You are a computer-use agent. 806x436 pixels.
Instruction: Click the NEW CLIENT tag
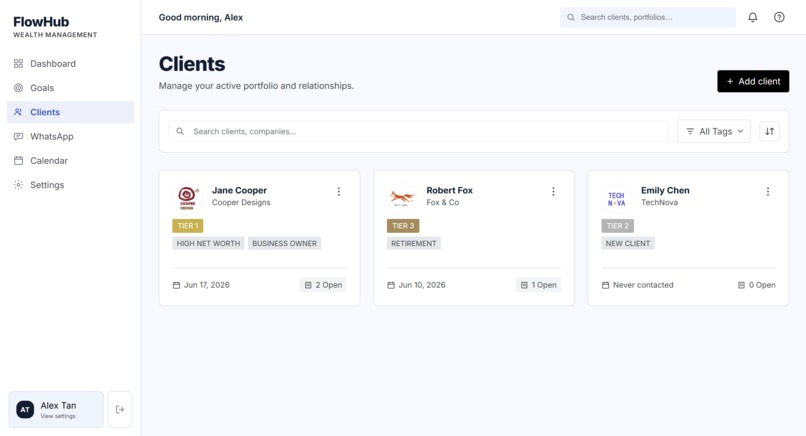point(628,243)
